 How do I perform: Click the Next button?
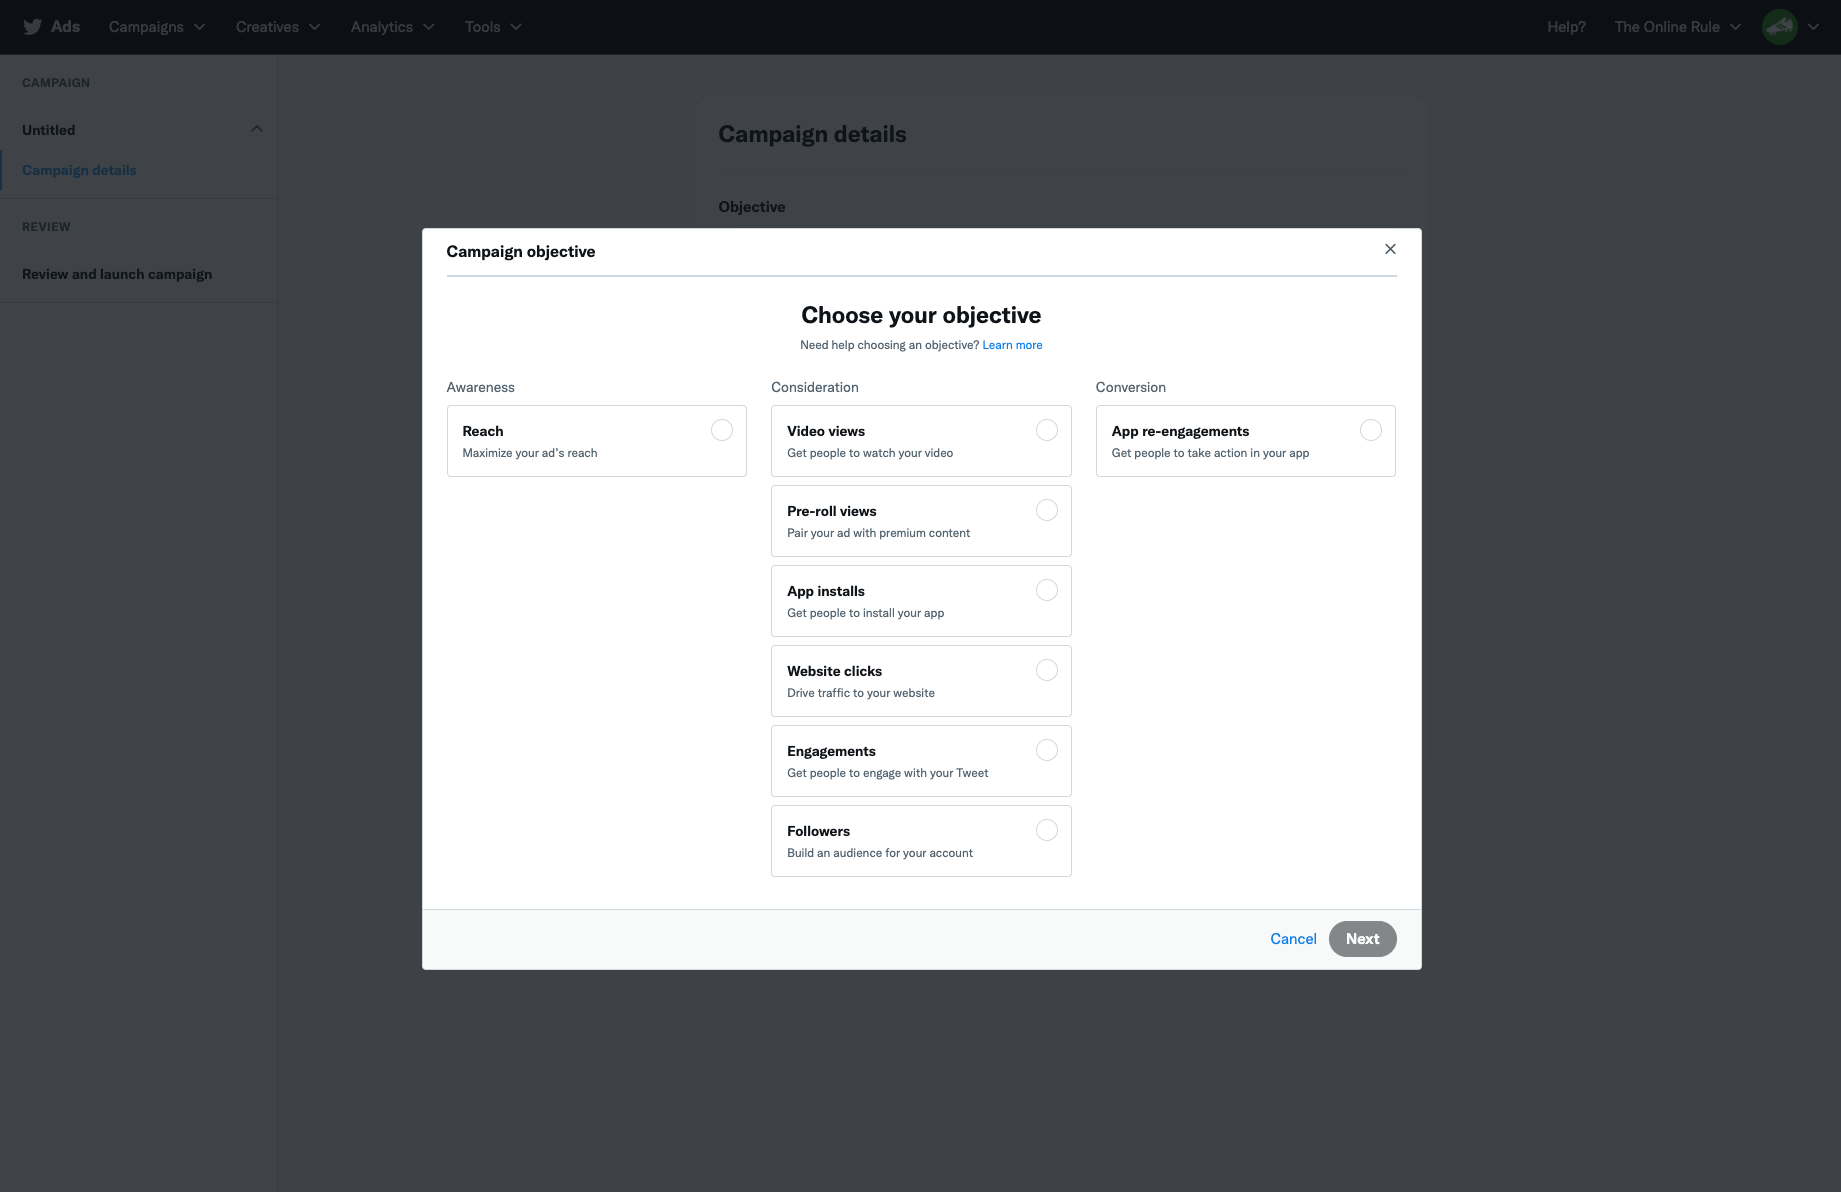(x=1362, y=939)
